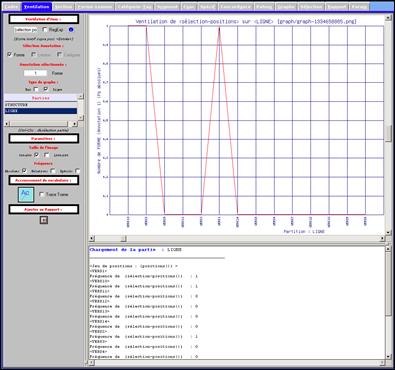395x370 pixels.
Task: Click the results text pane scroll-up arrow
Action: (388, 249)
